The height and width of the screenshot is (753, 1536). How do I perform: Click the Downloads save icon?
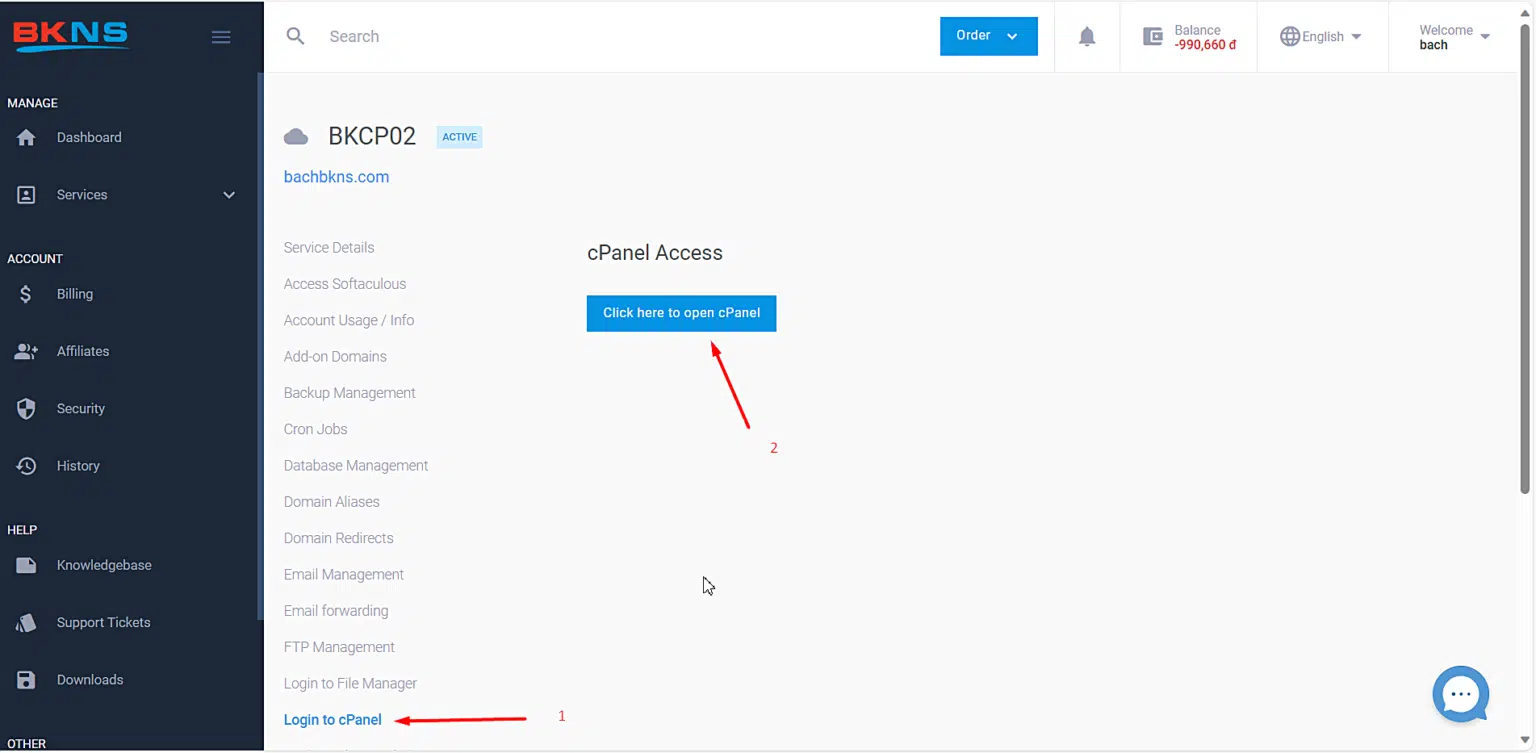click(x=26, y=680)
